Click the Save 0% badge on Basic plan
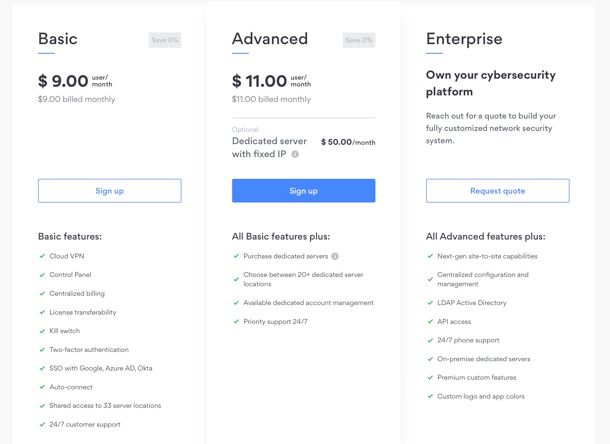The height and width of the screenshot is (444, 610). [x=165, y=40]
